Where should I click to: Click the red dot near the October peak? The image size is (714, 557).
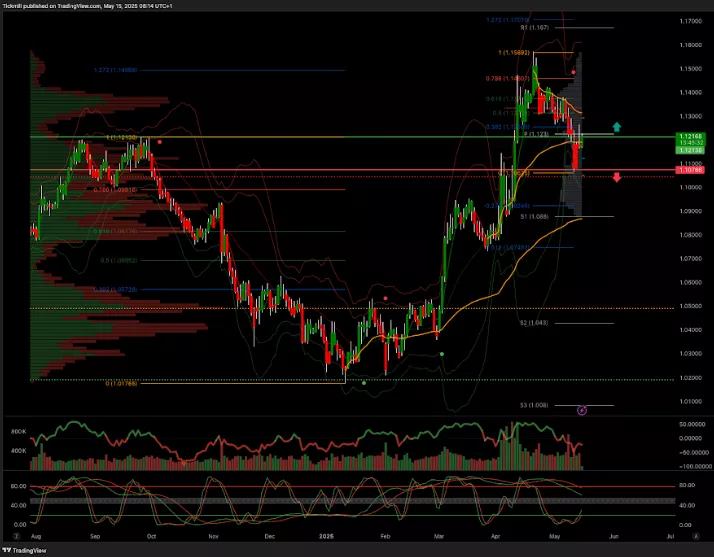click(x=160, y=142)
